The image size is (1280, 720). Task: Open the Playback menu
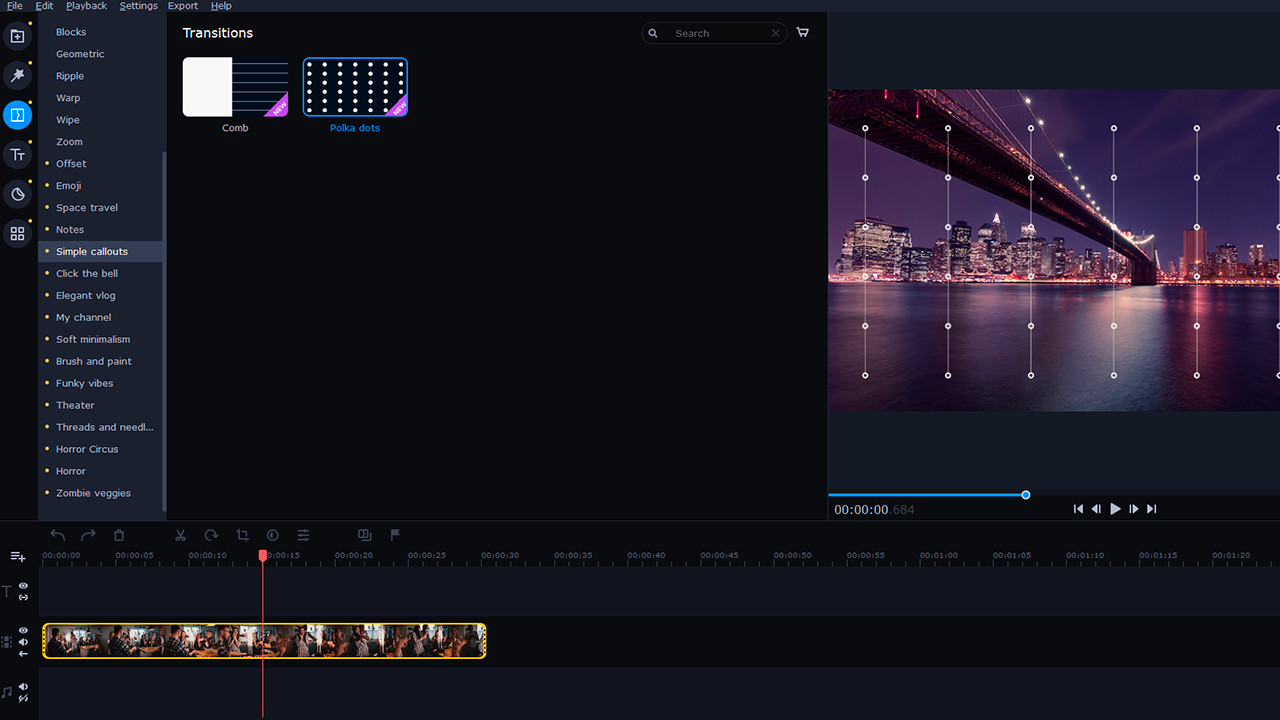point(86,5)
